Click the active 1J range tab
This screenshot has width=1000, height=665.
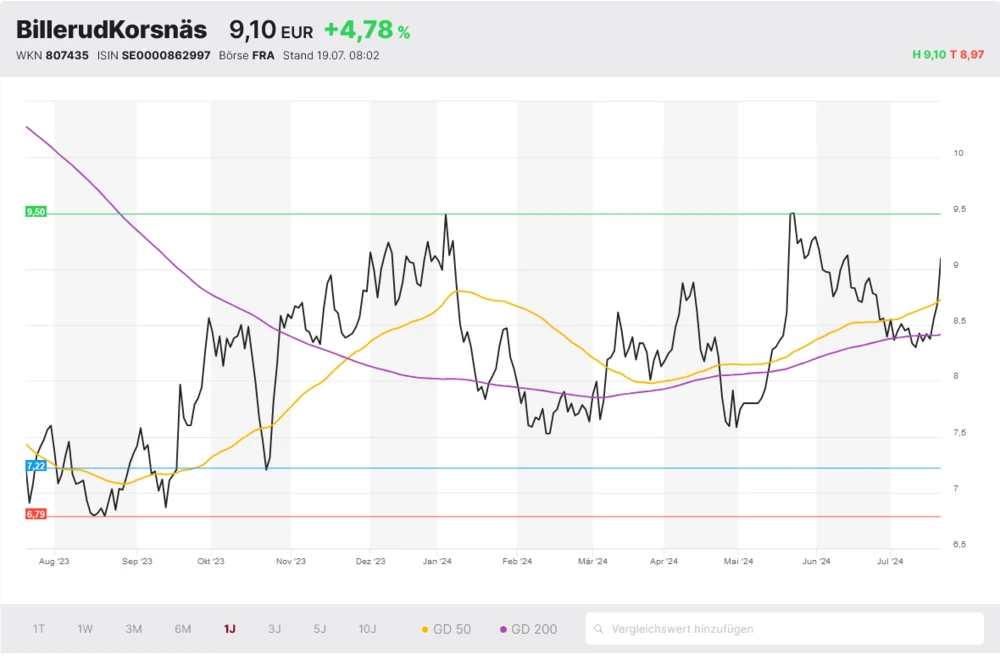coord(230,629)
